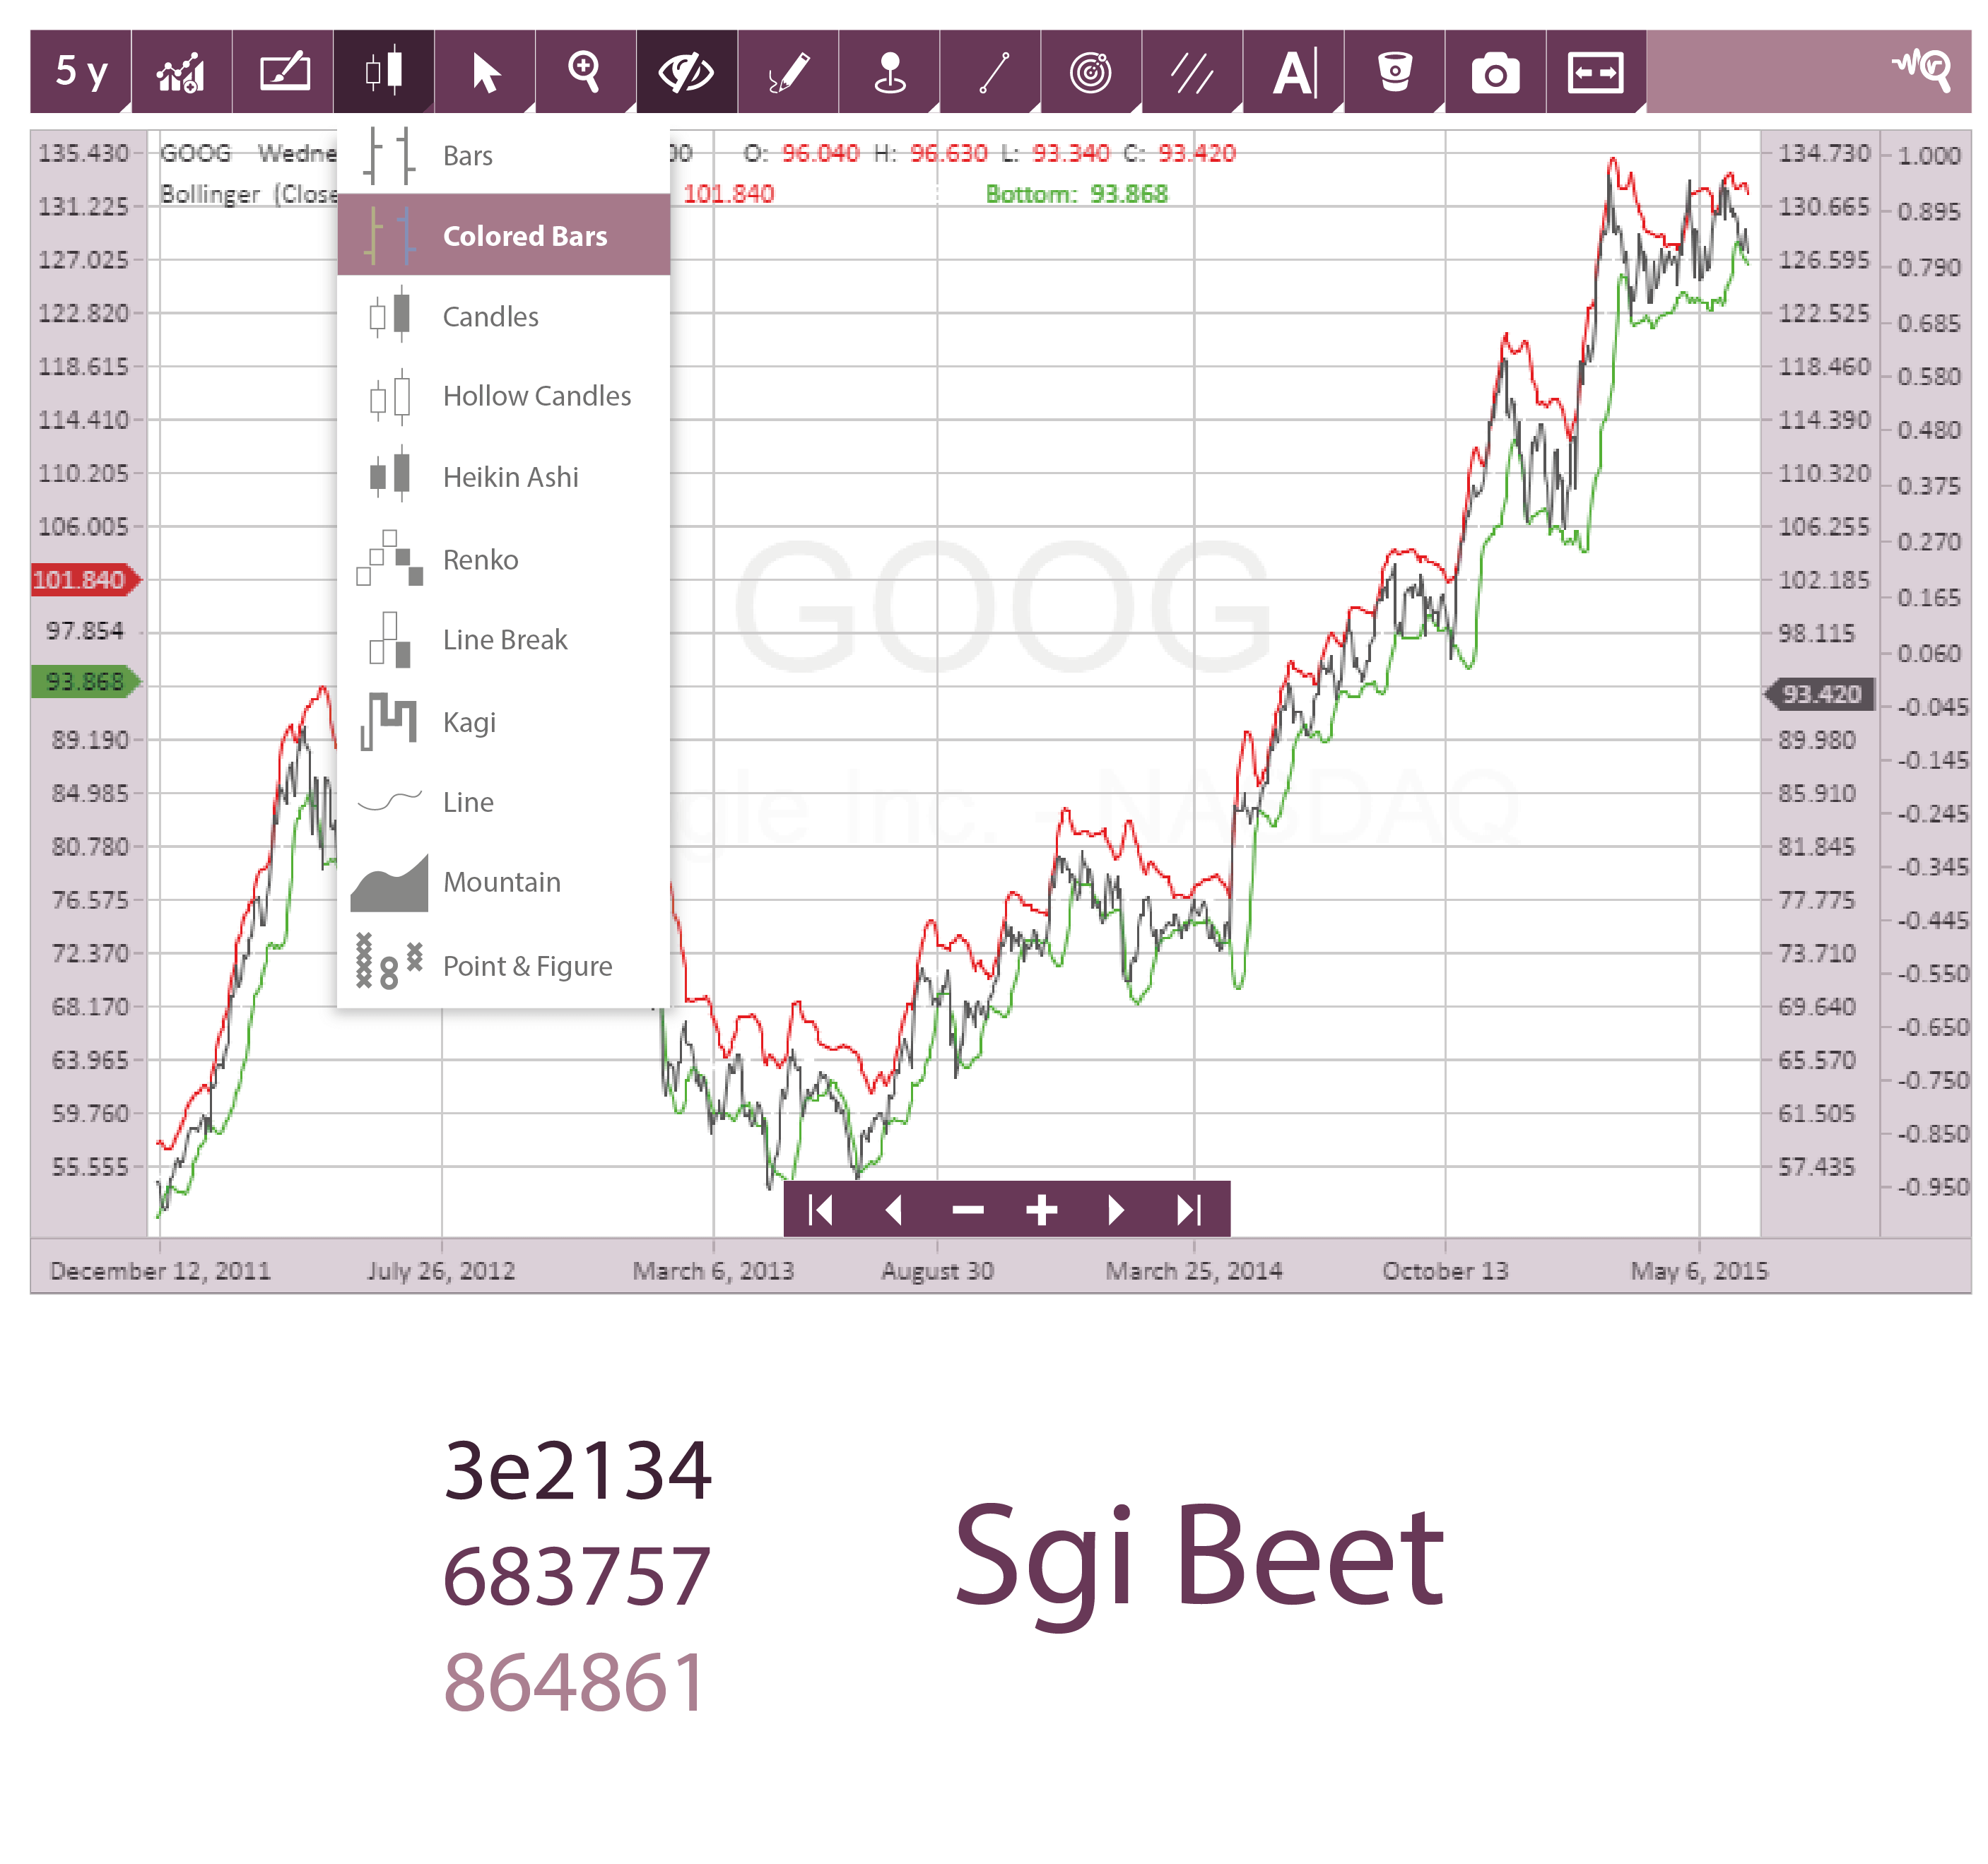Select Heikin Ashi chart type
This screenshot has height=1864, width=1988.
point(510,478)
